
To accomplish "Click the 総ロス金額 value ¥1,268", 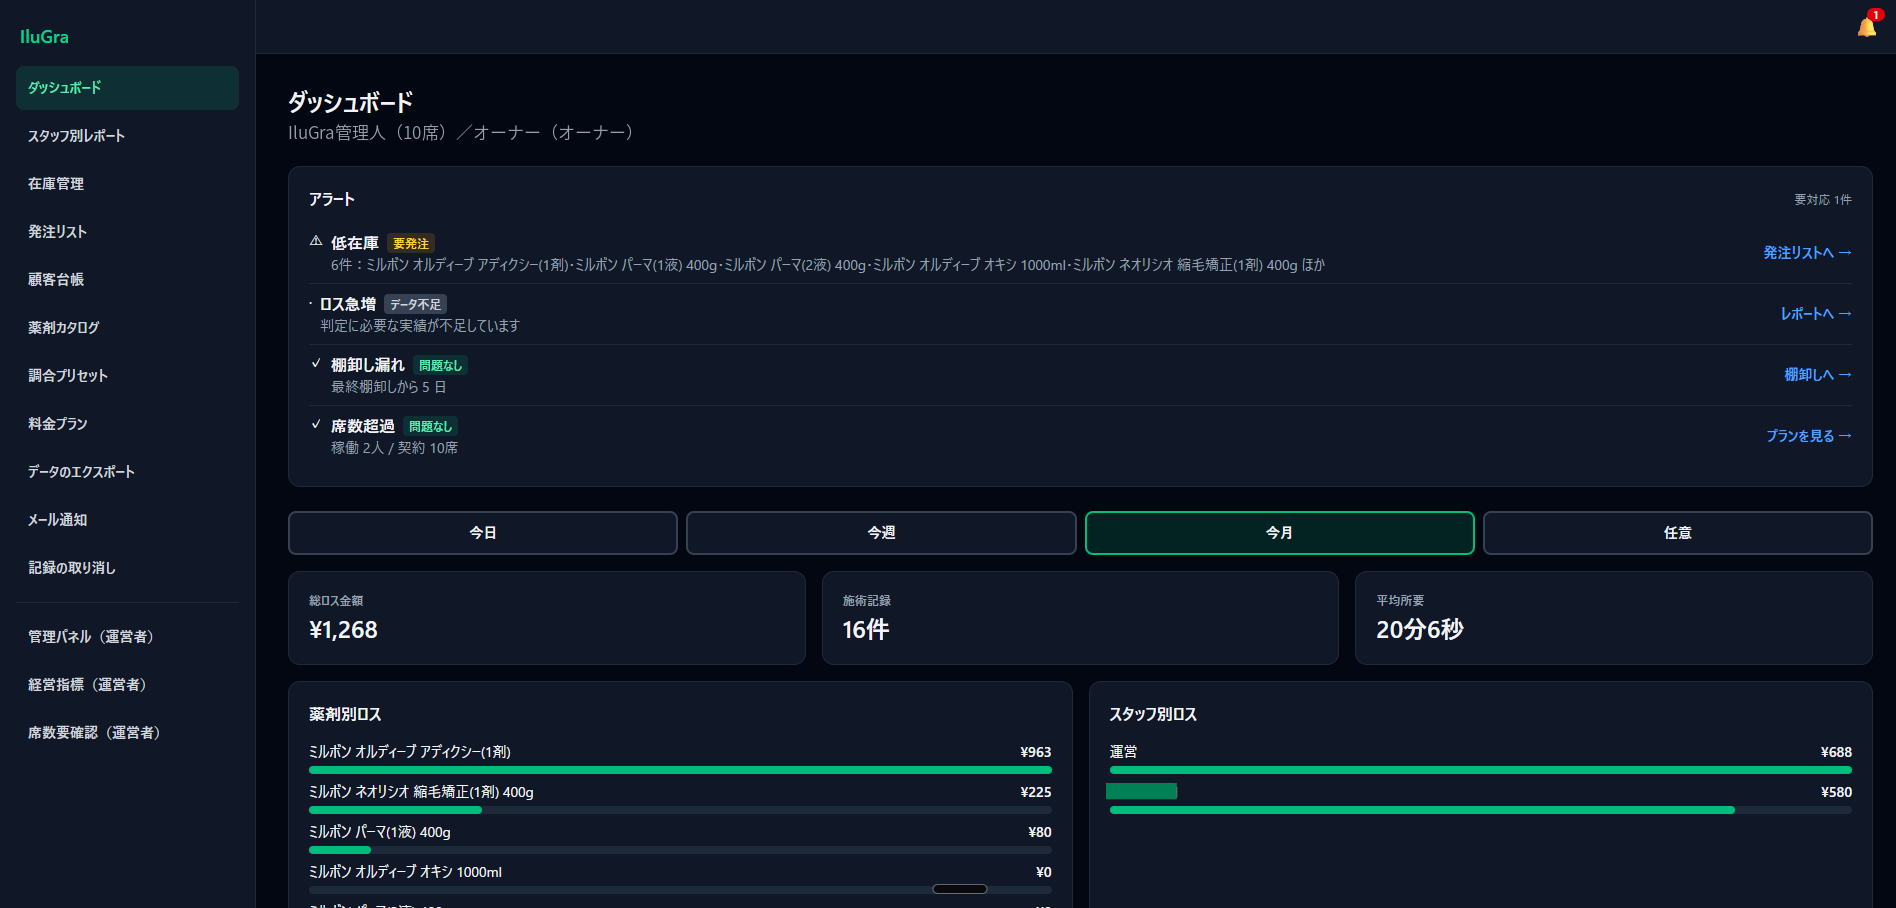I will pos(344,630).
